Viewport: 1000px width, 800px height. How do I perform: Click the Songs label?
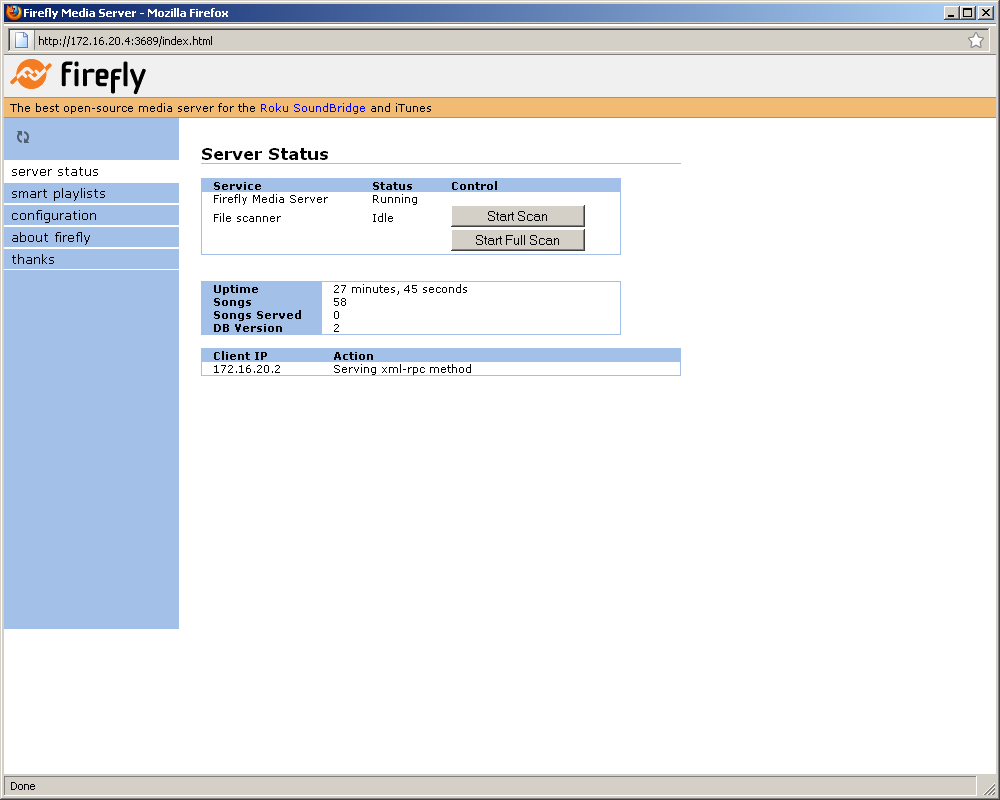tap(232, 302)
